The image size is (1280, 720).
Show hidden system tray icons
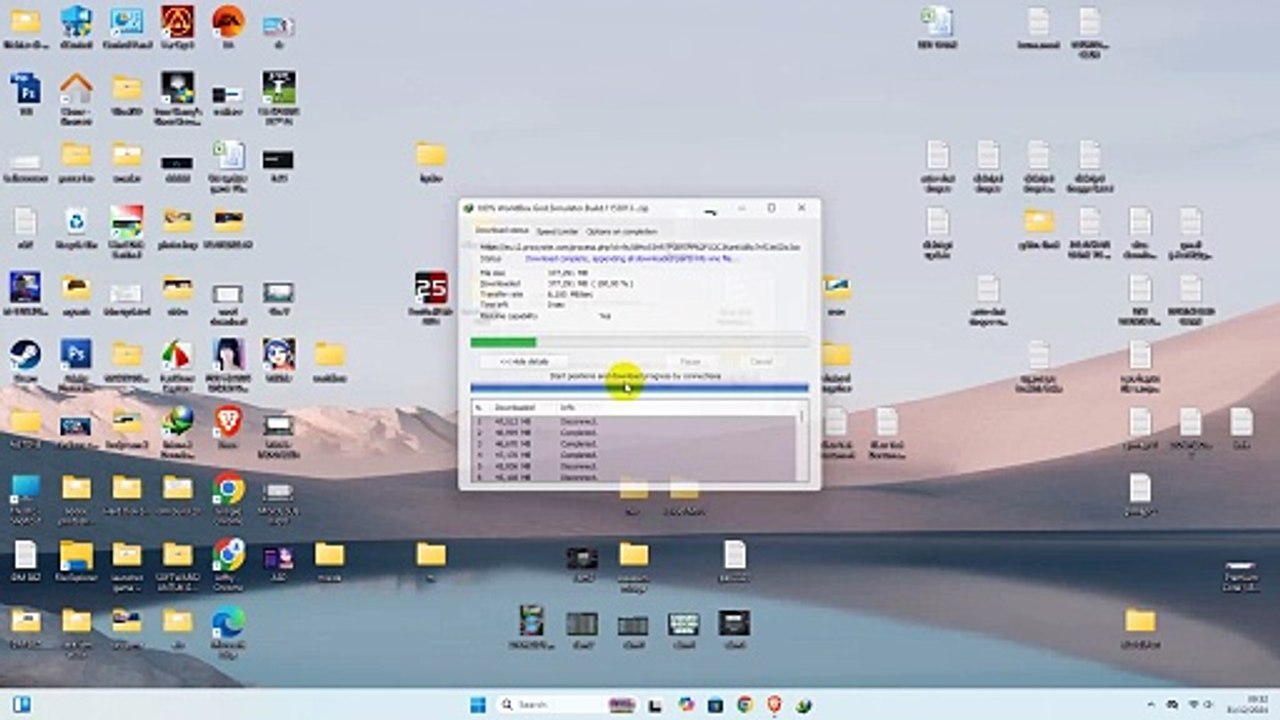tap(1150, 705)
